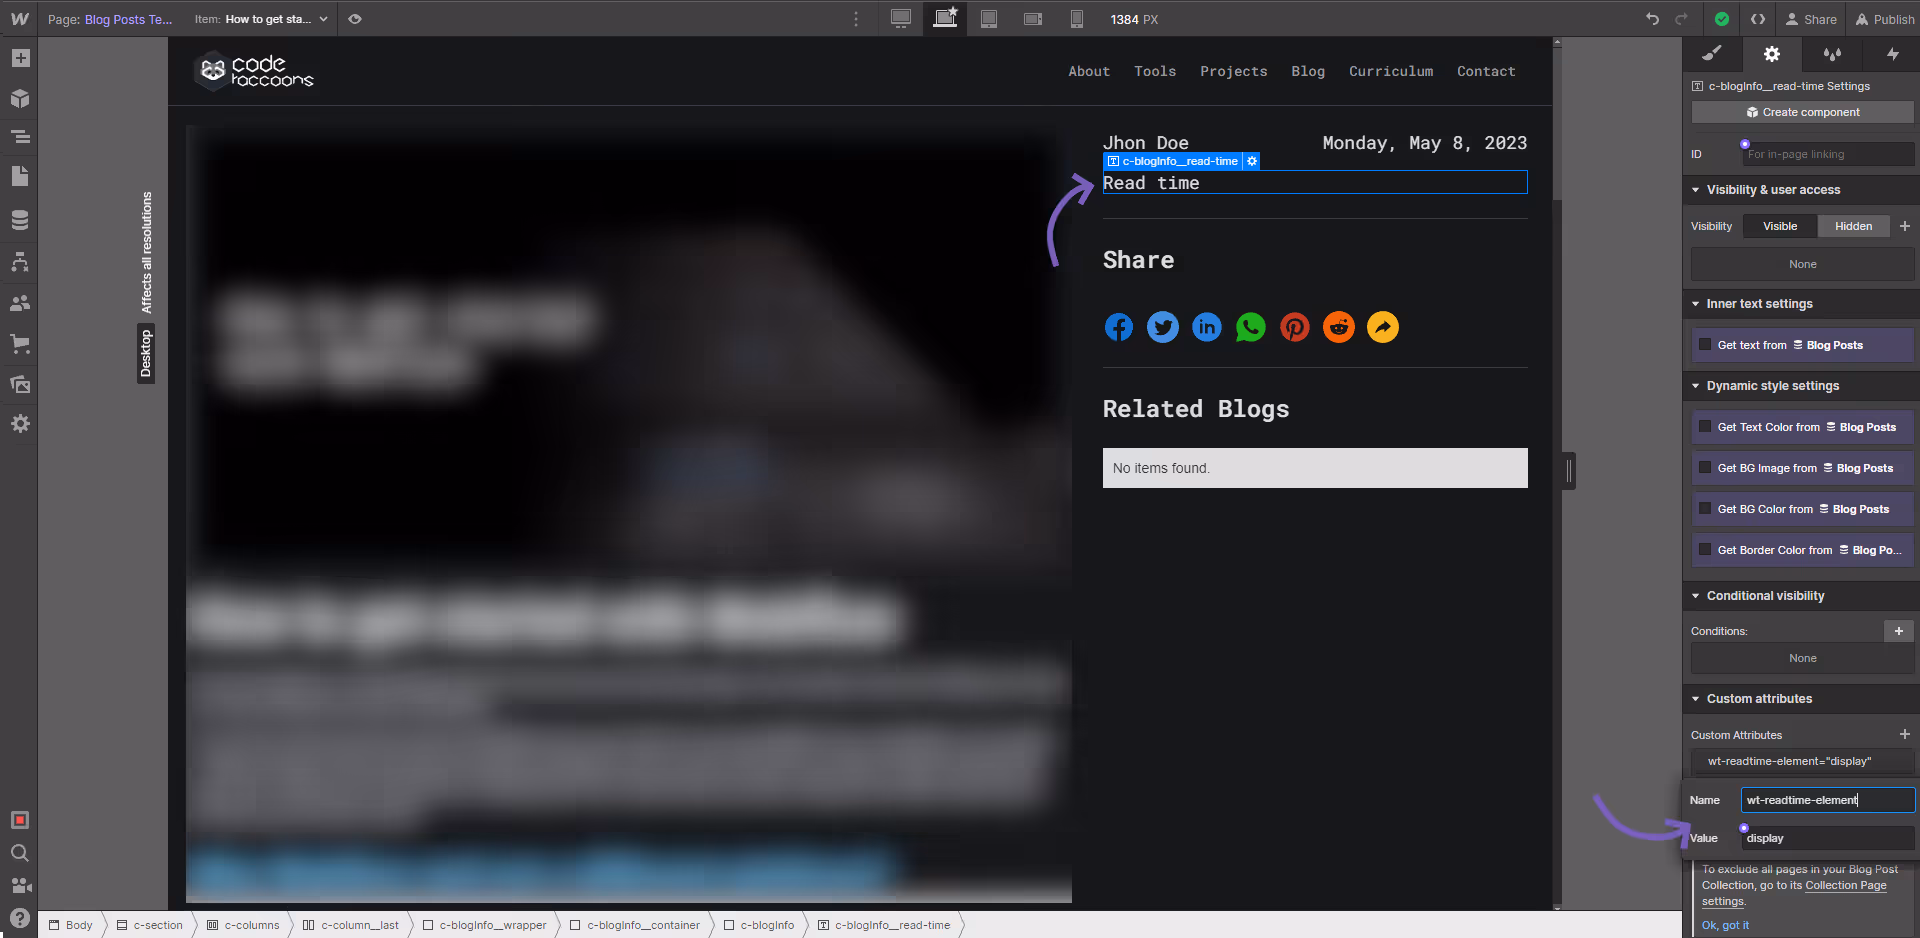Open the Logic flows panel
Screen dimensions: 1920x938
pos(20,262)
